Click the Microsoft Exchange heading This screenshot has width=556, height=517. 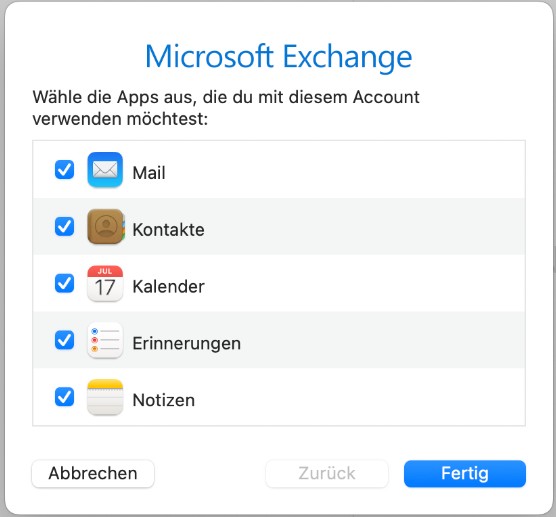tap(278, 57)
